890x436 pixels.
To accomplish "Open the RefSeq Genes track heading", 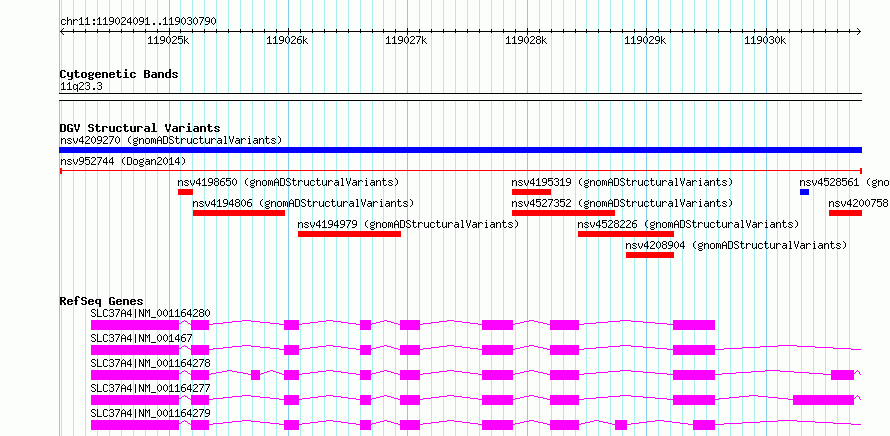I will (x=102, y=301).
